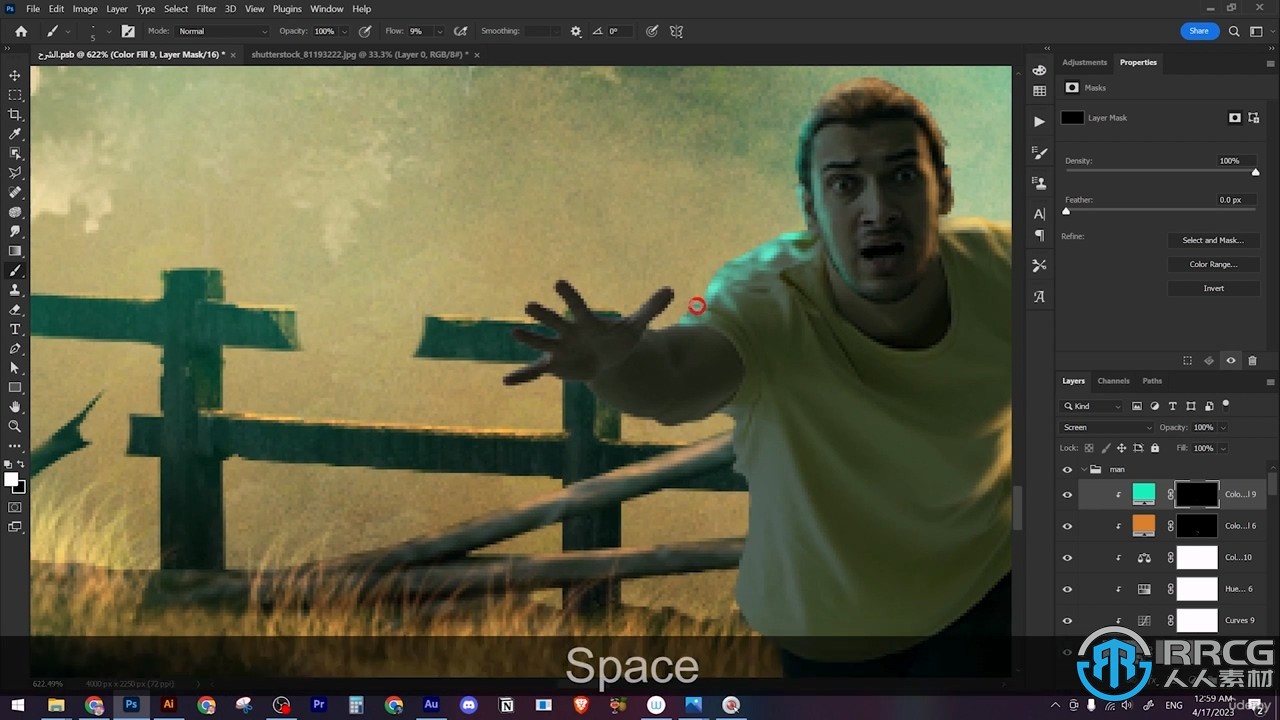Click the Home icon in options bar
This screenshot has width=1280, height=720.
coord(21,31)
